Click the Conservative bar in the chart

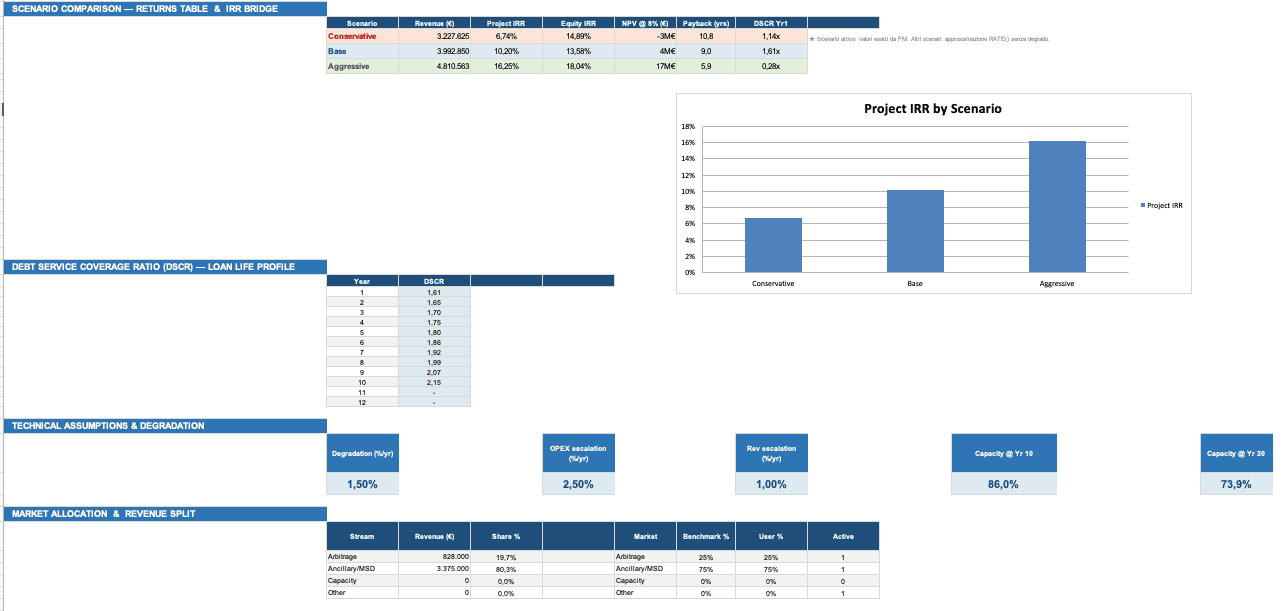click(773, 245)
